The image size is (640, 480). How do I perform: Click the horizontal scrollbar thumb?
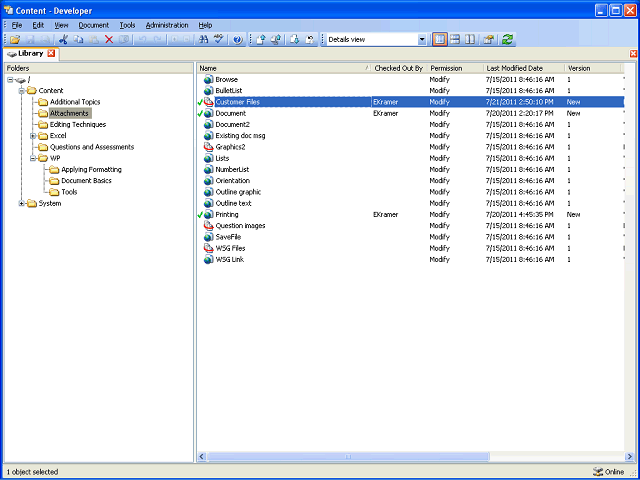(x=348, y=456)
